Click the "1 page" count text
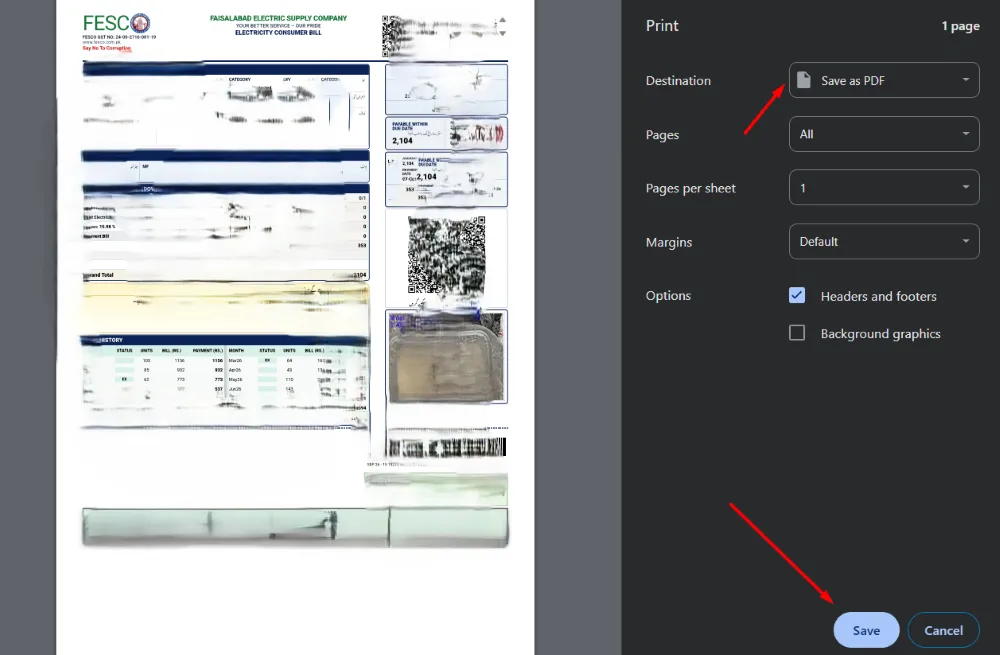Screen dimensions: 1000x655 (x=960, y=26)
